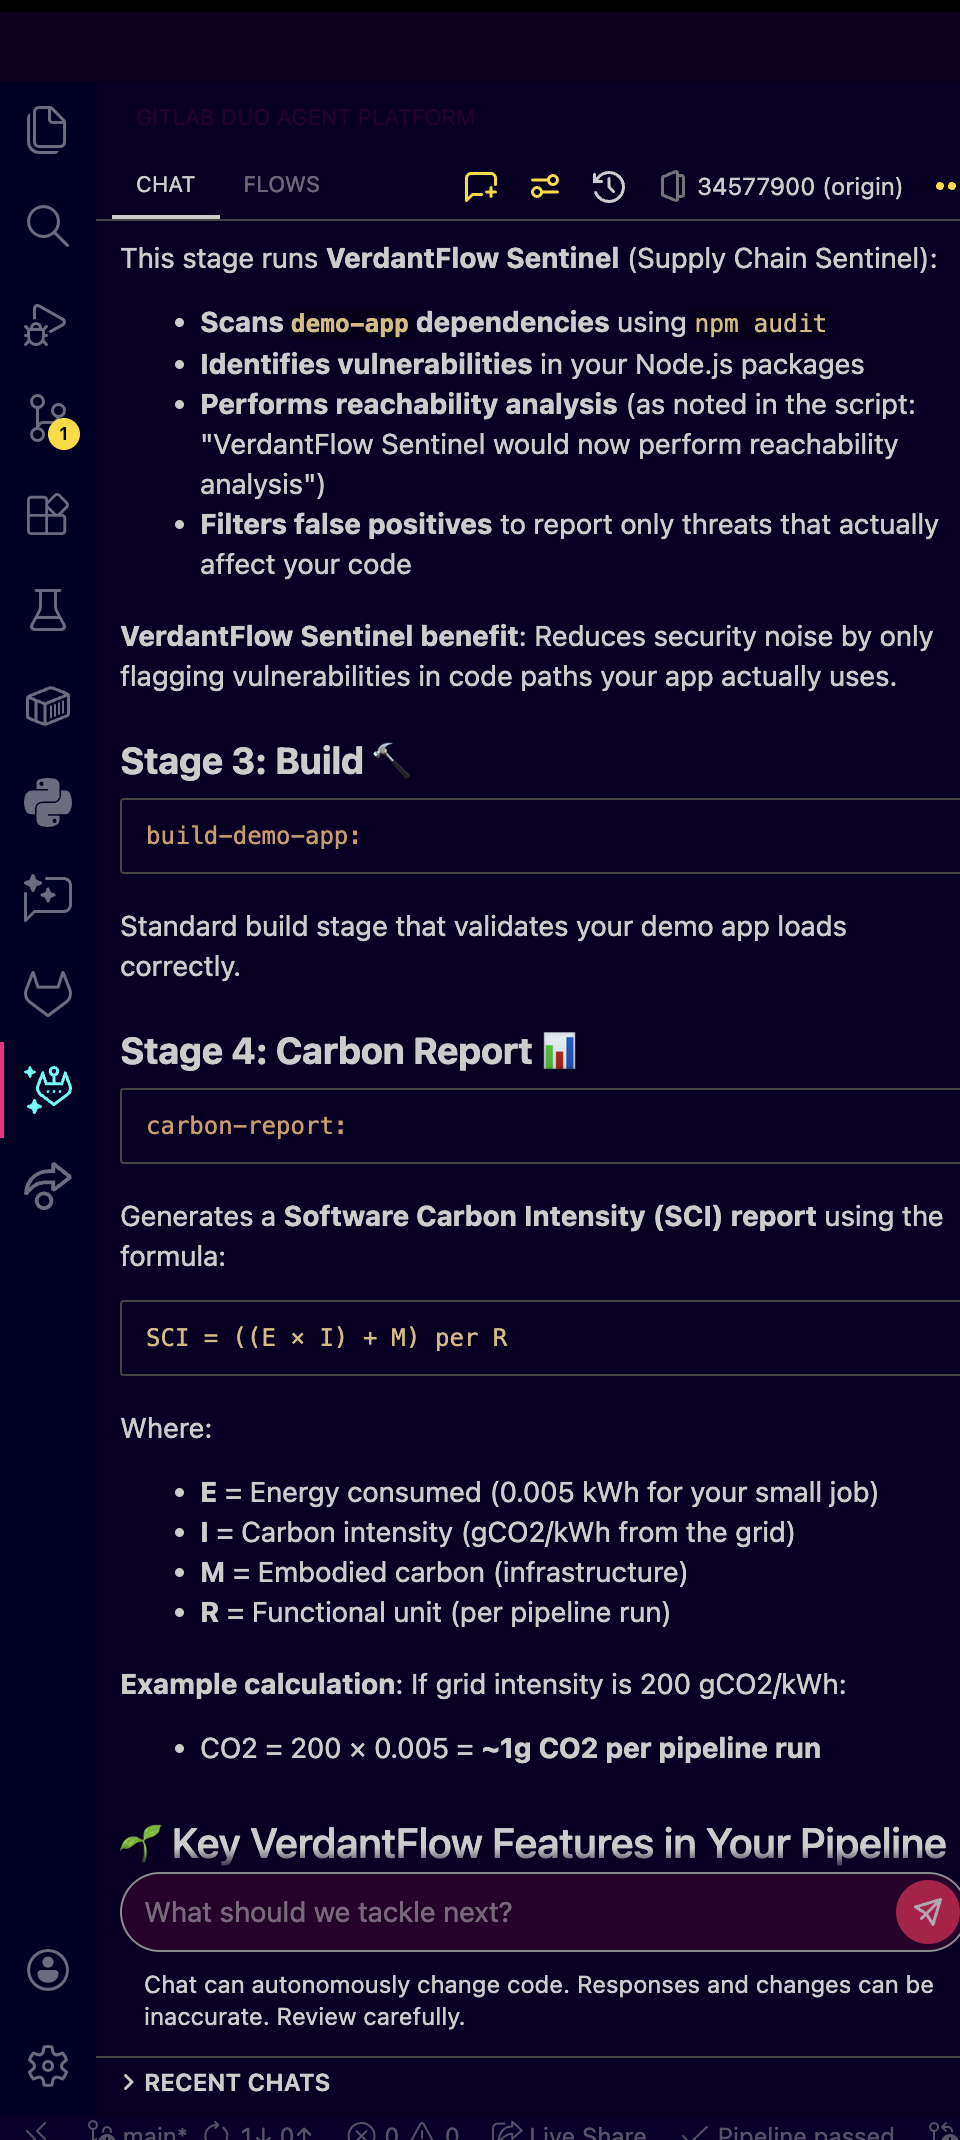960x2140 pixels.
Task: Open Run and Debug view
Action: [x=47, y=323]
